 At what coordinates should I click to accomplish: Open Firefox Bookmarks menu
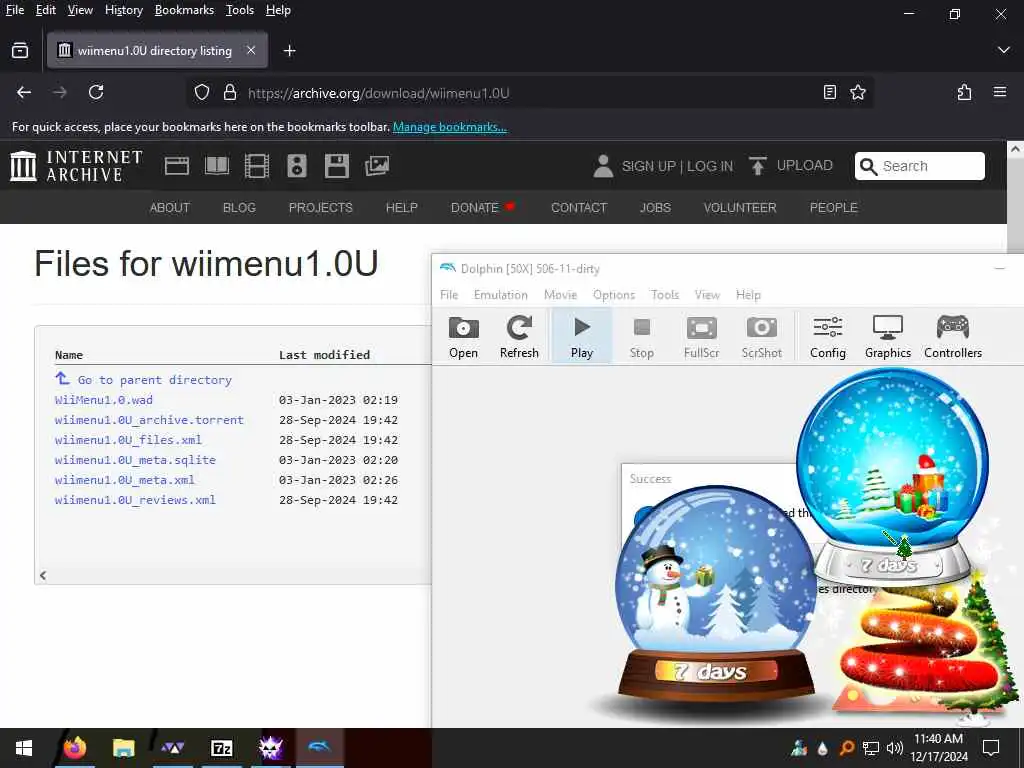coord(184,10)
